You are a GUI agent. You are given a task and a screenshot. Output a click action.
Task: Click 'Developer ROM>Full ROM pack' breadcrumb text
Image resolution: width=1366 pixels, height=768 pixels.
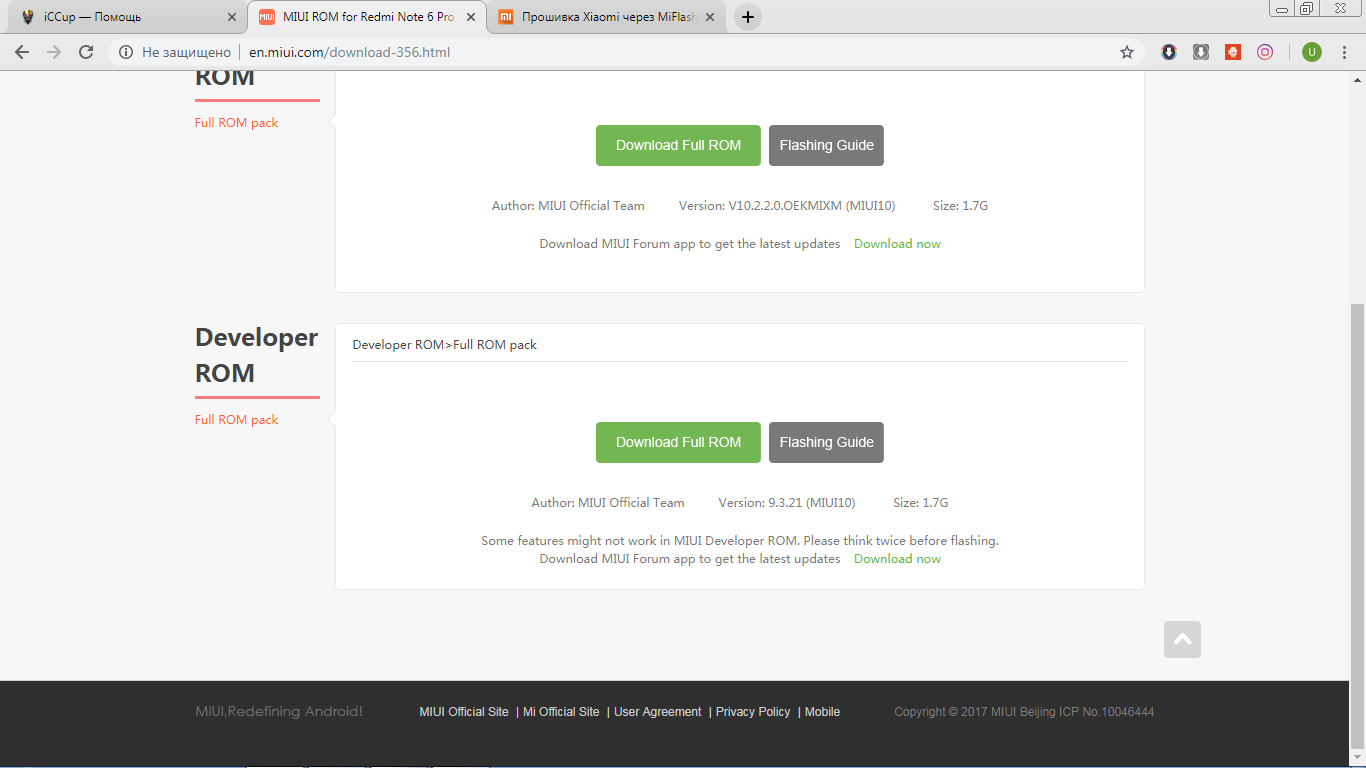coord(445,345)
